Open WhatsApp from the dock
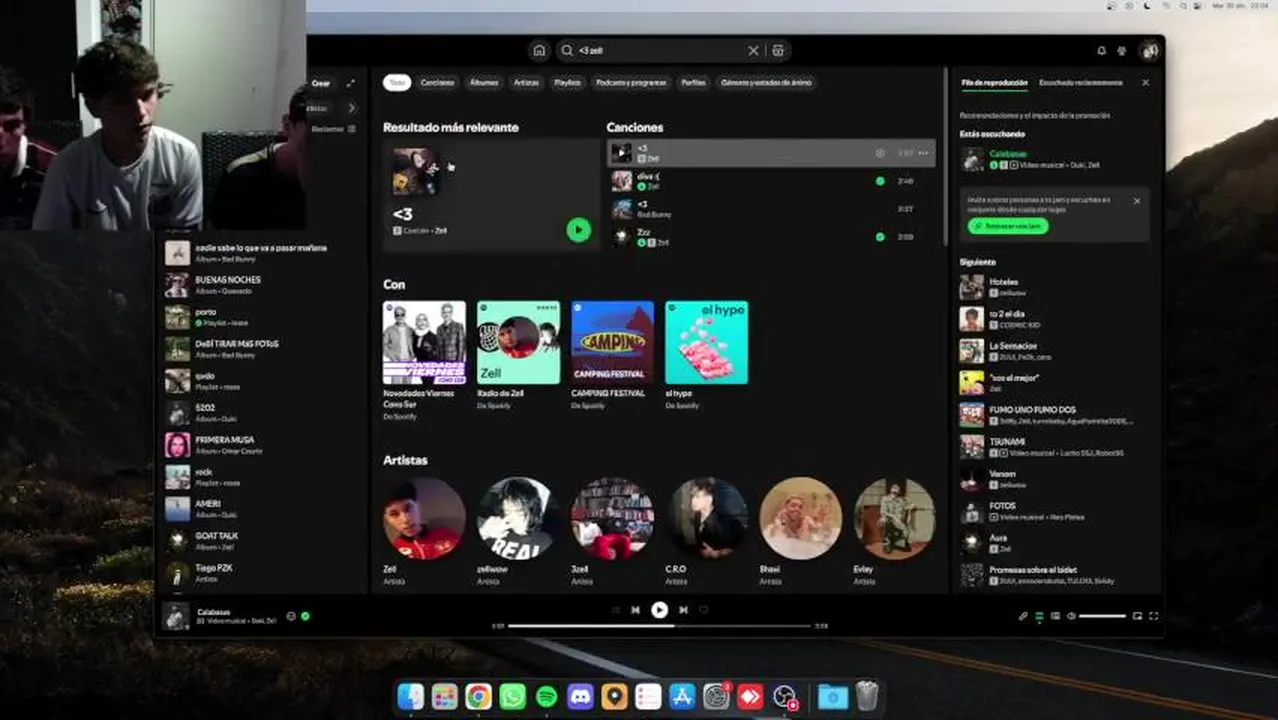This screenshot has width=1278, height=720. pos(513,697)
